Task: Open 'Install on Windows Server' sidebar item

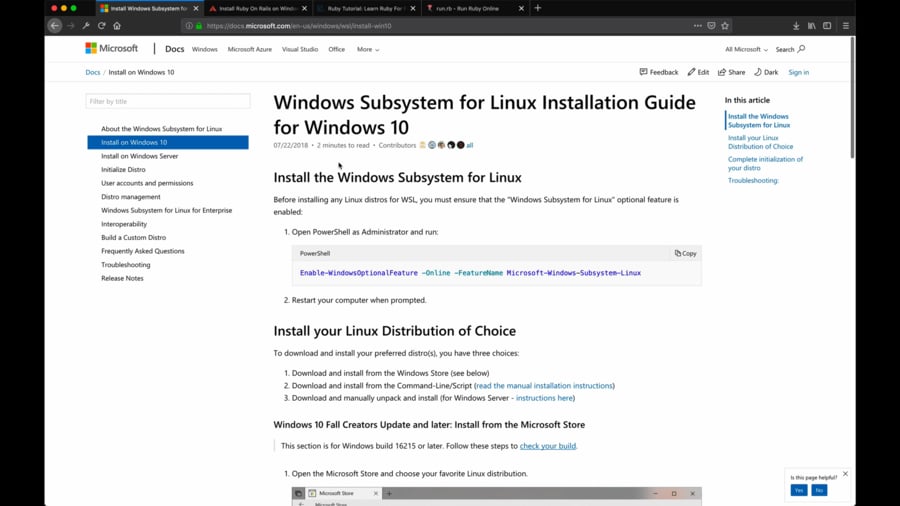Action: pyautogui.click(x=139, y=156)
